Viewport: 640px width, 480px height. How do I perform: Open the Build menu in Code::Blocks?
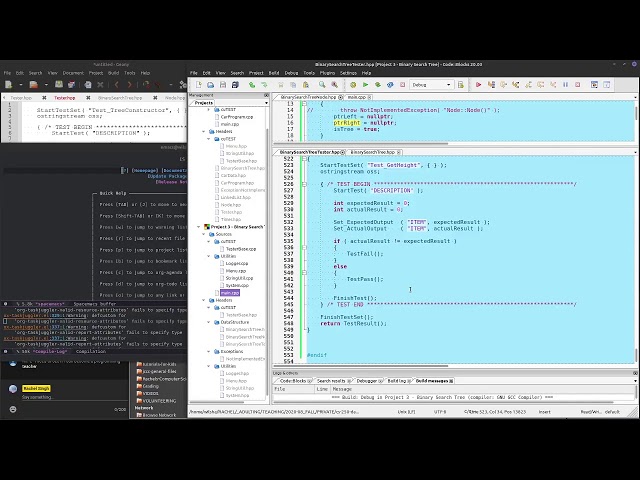(x=274, y=73)
